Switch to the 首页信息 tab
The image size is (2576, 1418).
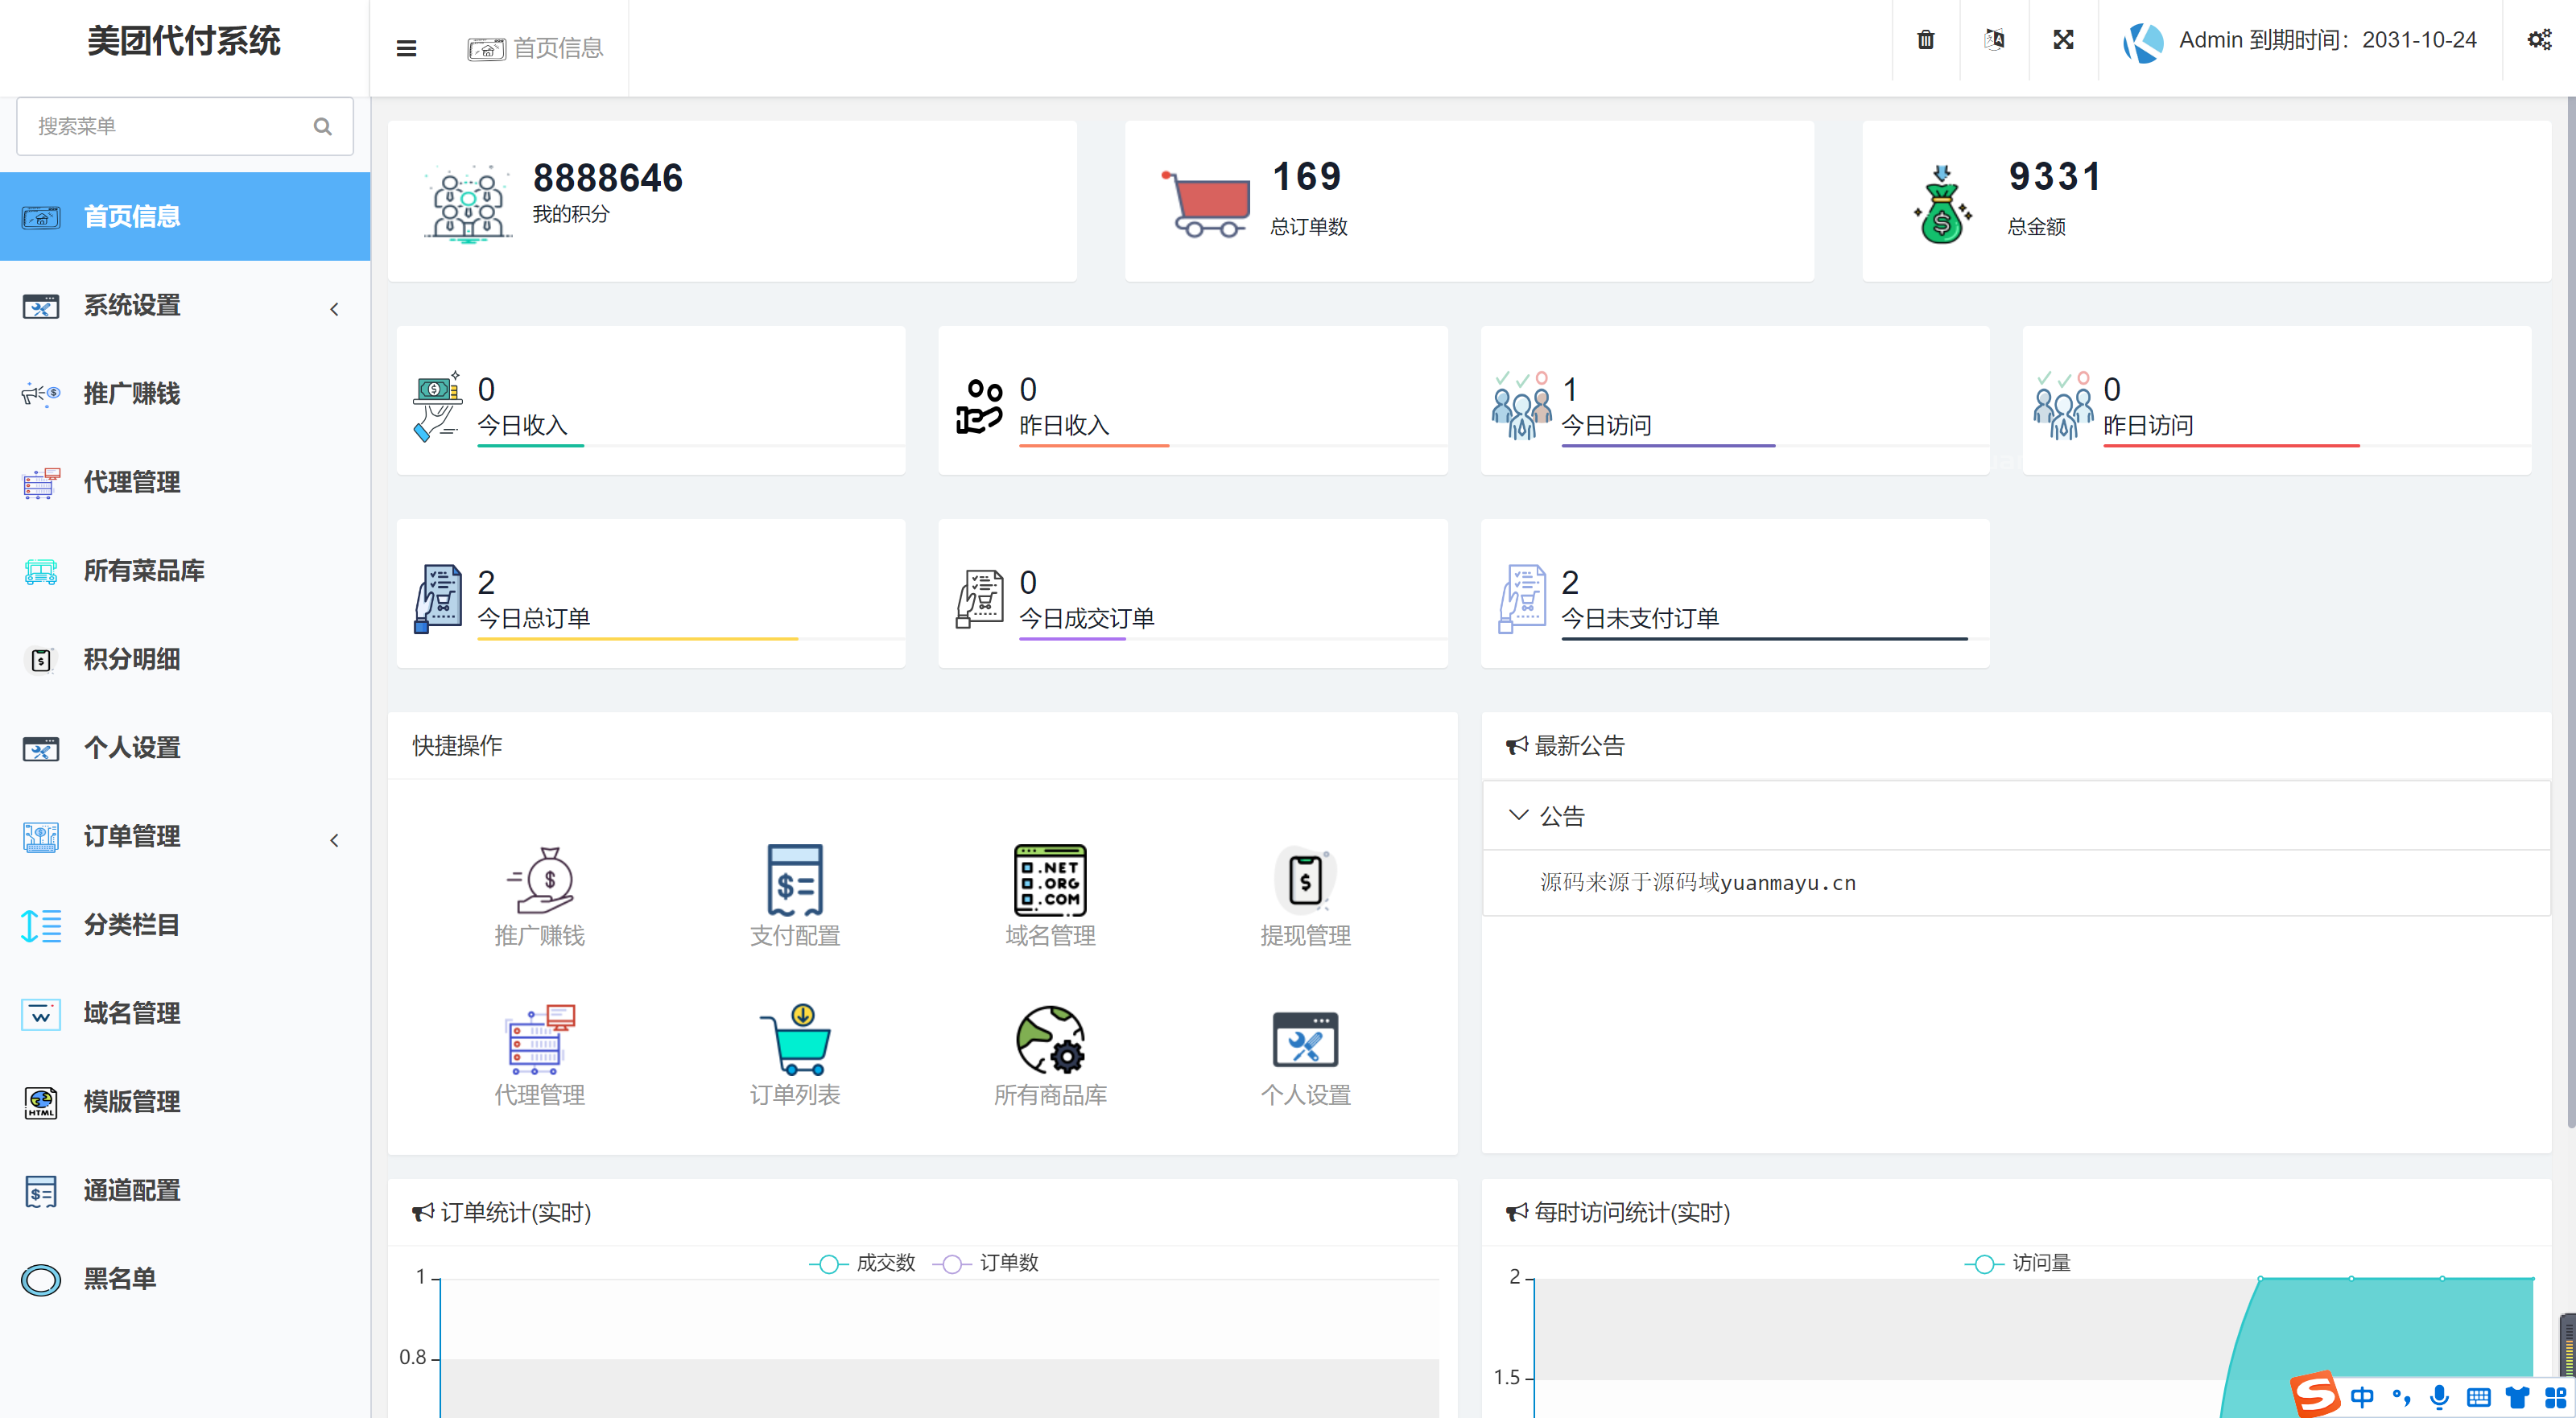(x=536, y=48)
